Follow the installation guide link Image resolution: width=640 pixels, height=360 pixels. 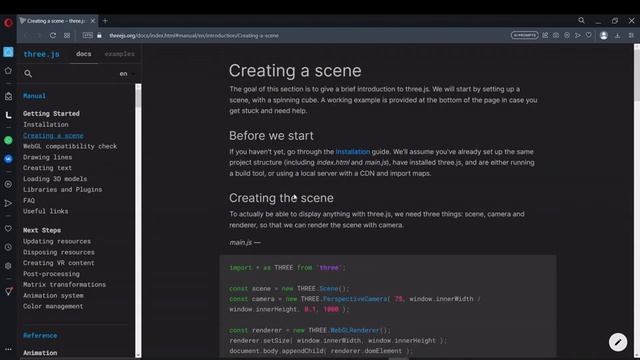pos(353,152)
